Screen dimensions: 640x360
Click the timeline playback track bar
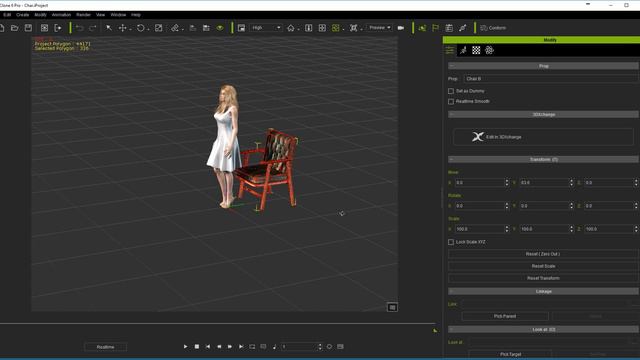219,324
